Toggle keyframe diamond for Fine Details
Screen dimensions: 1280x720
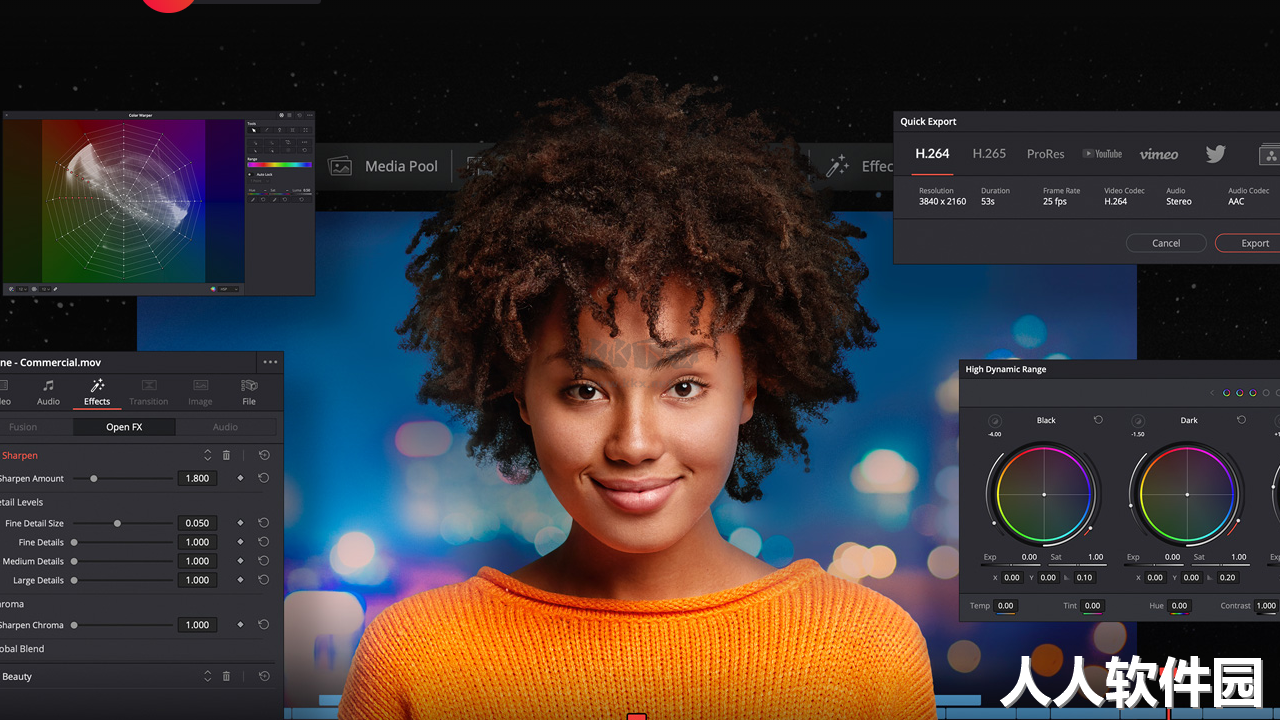click(240, 542)
